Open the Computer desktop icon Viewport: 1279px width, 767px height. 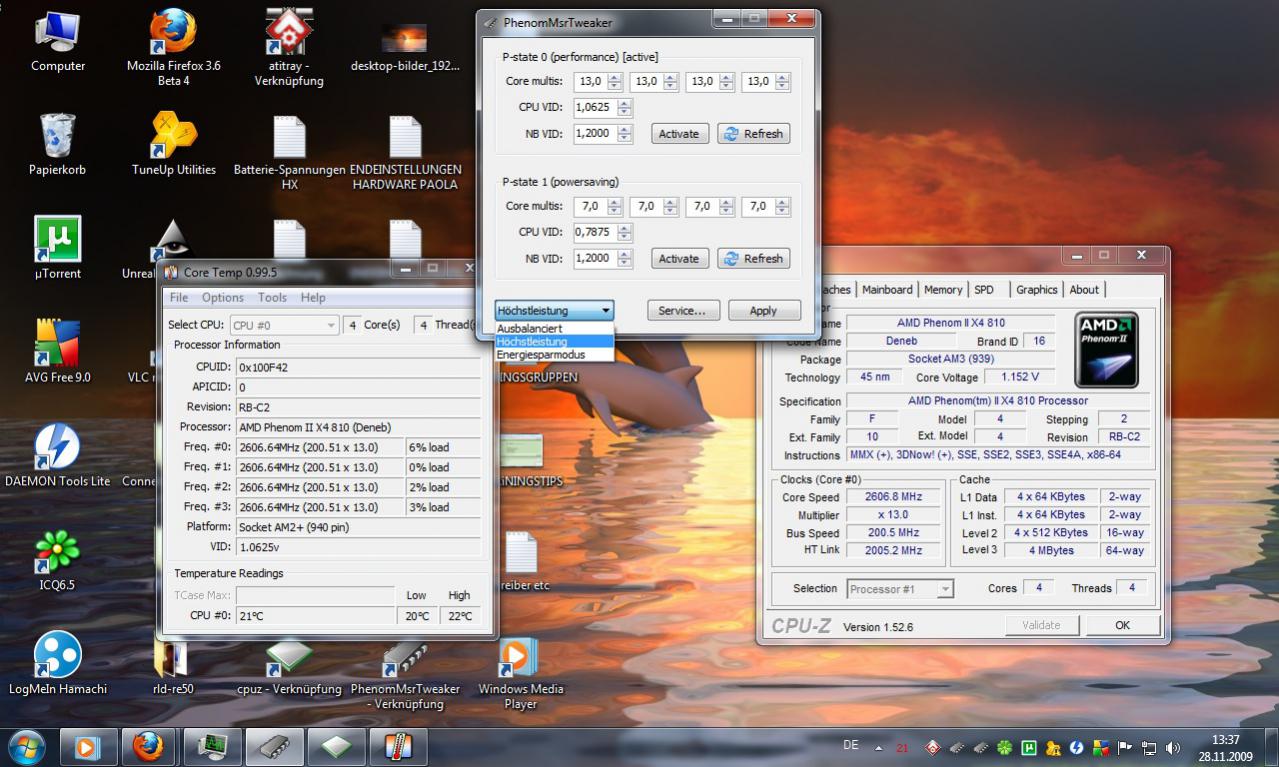click(x=58, y=40)
